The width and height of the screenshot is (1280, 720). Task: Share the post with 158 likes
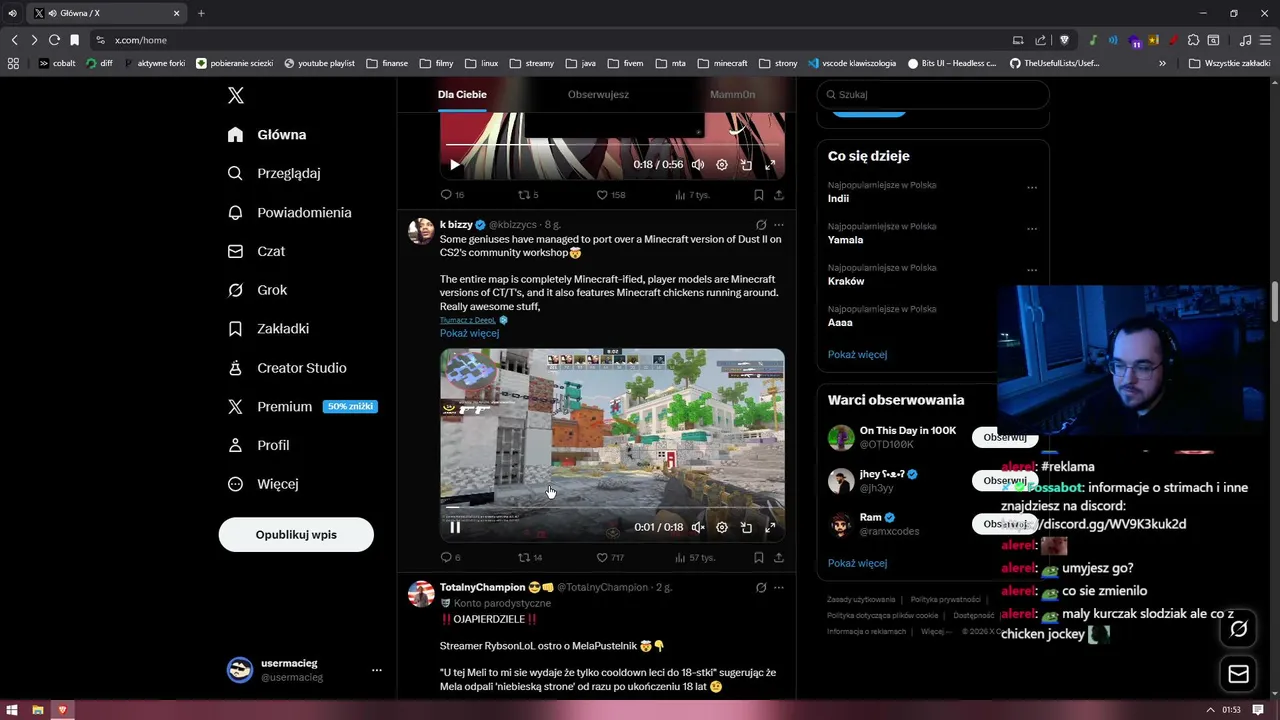779,195
